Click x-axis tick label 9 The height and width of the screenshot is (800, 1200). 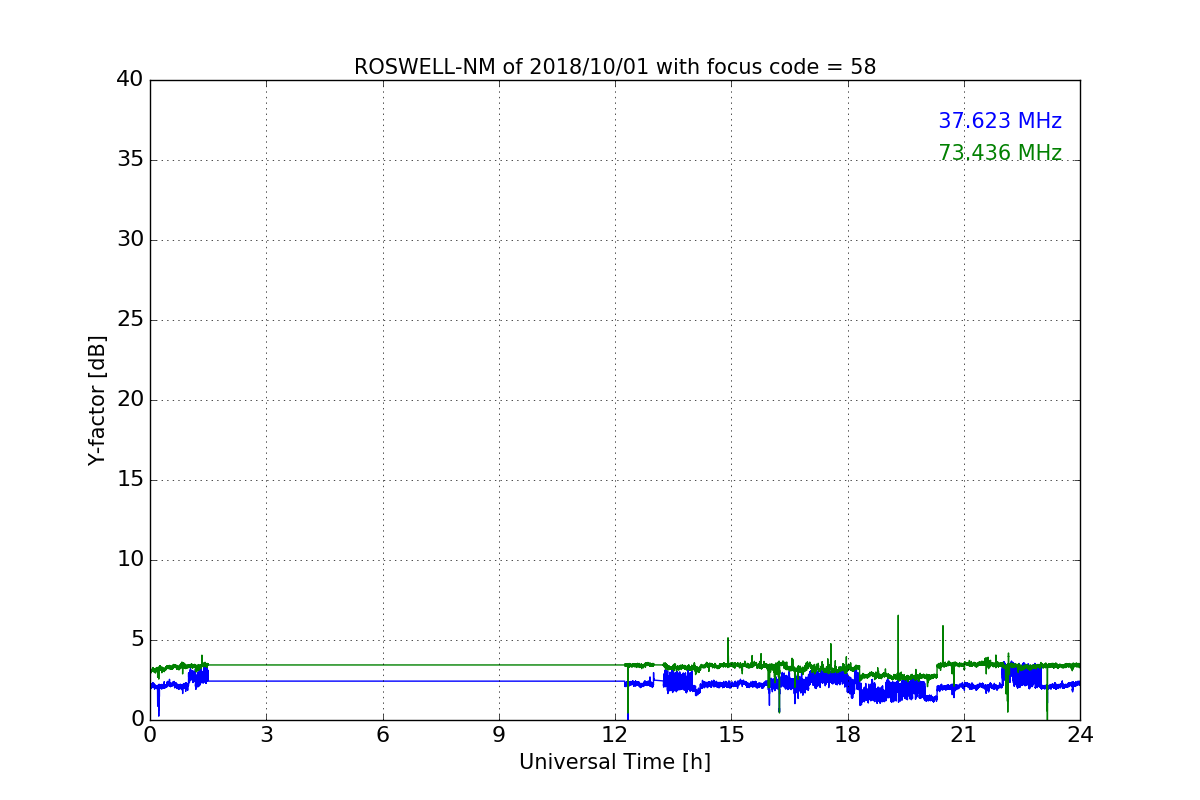499,734
